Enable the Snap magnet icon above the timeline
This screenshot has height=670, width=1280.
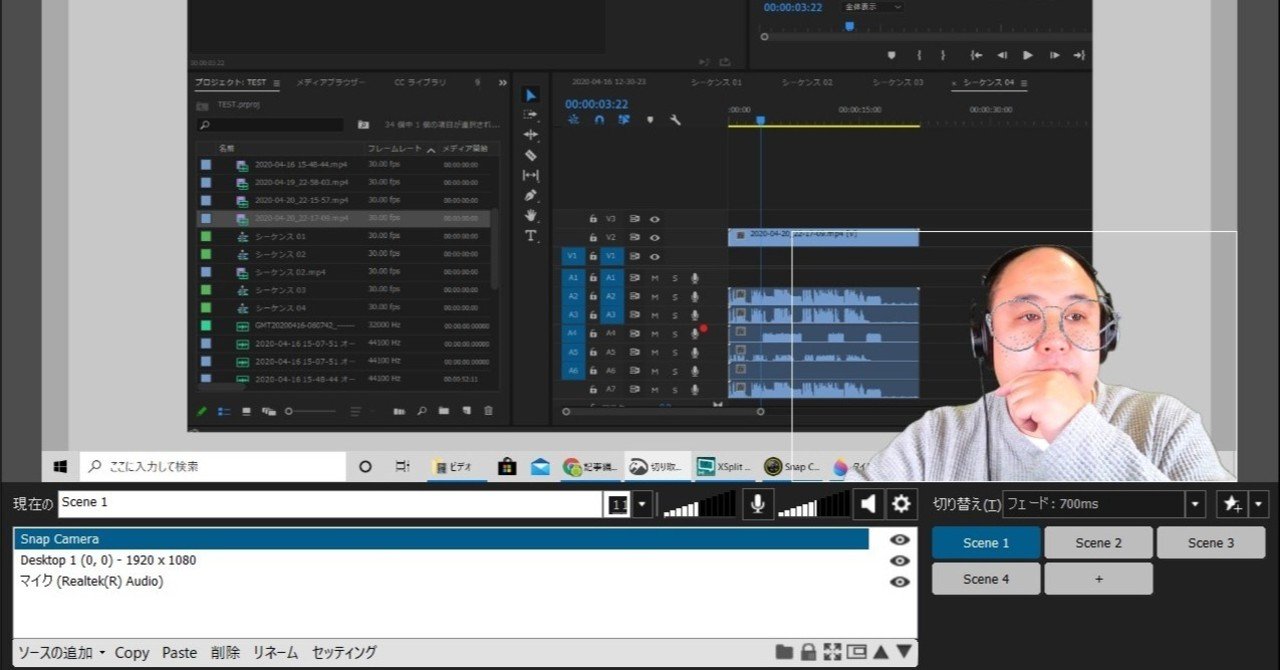(x=597, y=120)
